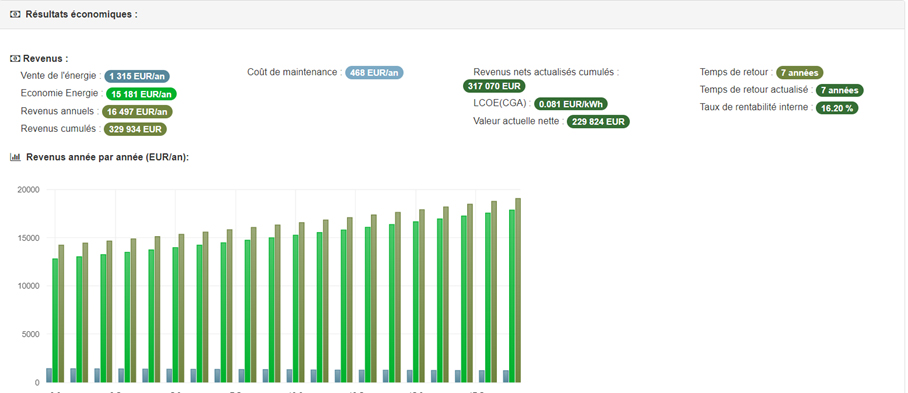Click the Economie Energie label

62,93
